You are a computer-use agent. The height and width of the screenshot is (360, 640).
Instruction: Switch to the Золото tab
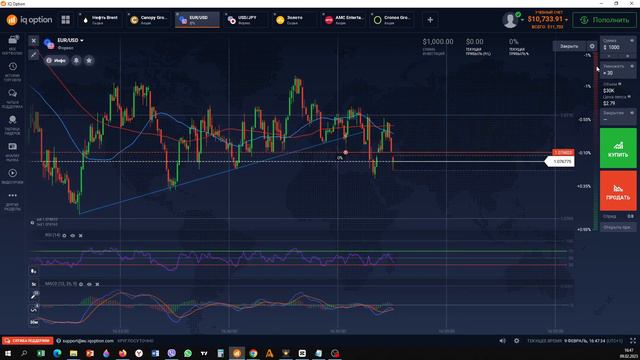pos(294,20)
